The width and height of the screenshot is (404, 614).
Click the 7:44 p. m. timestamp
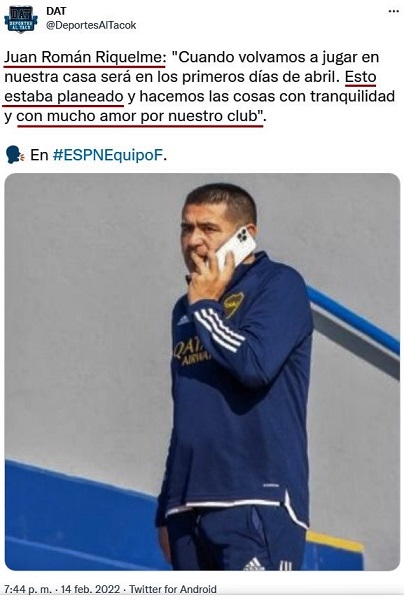[x=28, y=589]
